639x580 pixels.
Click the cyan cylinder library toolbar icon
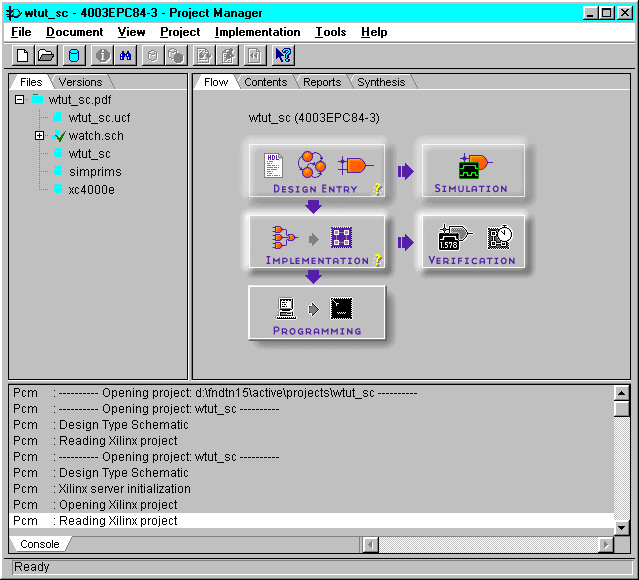74,55
